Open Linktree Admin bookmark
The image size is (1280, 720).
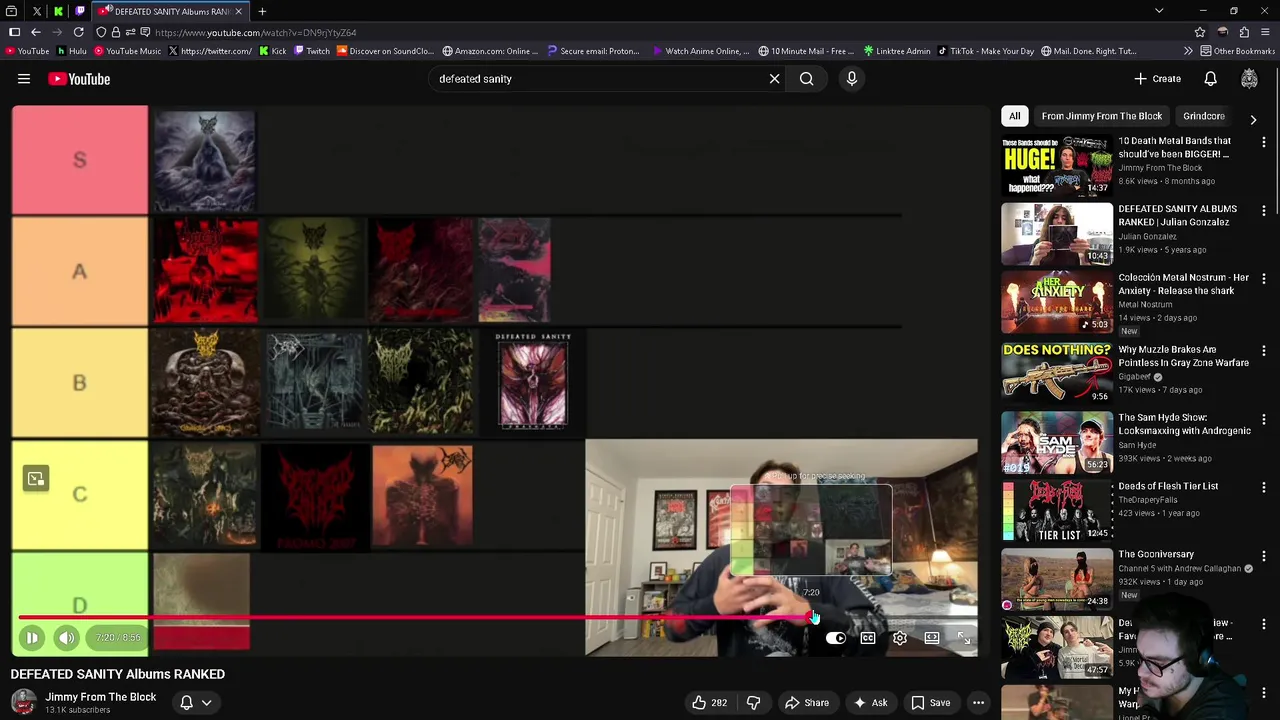(896, 51)
